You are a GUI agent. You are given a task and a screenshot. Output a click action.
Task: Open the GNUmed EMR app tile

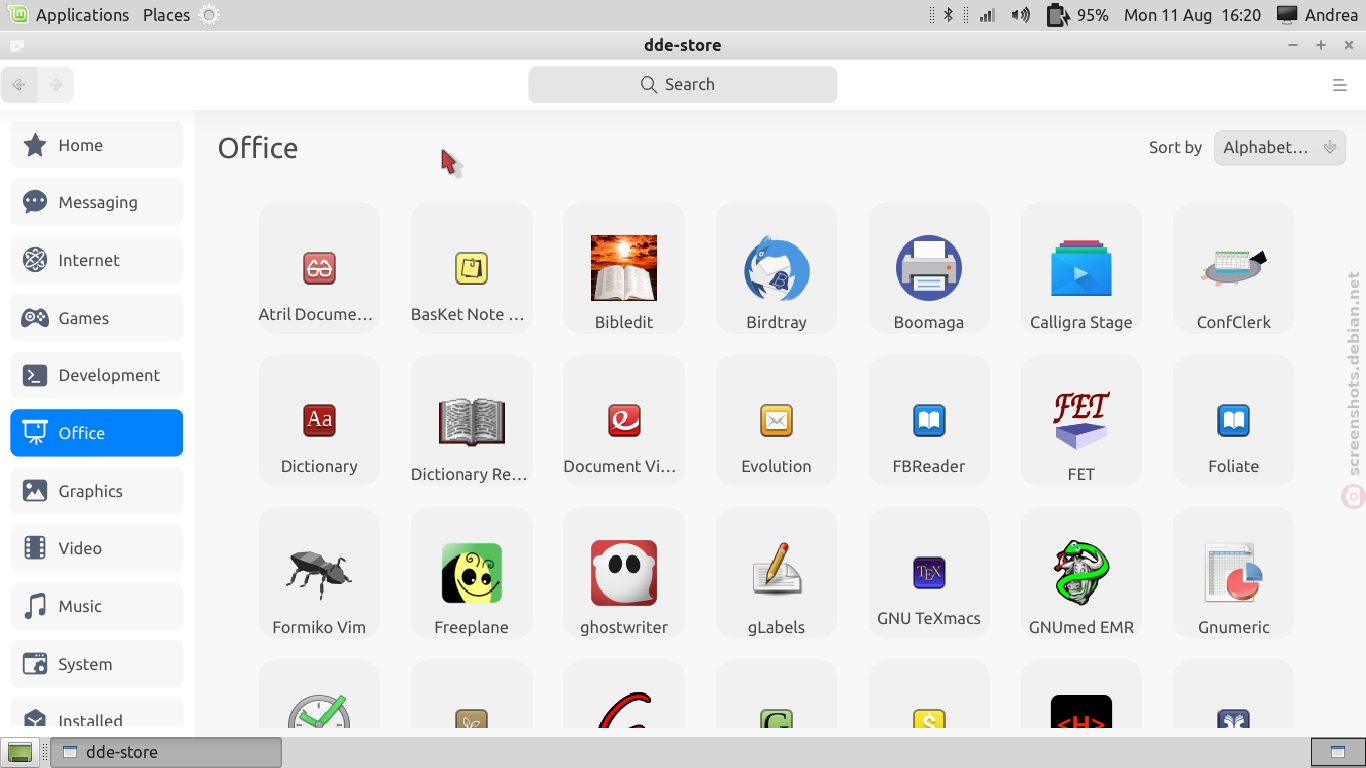(1081, 573)
